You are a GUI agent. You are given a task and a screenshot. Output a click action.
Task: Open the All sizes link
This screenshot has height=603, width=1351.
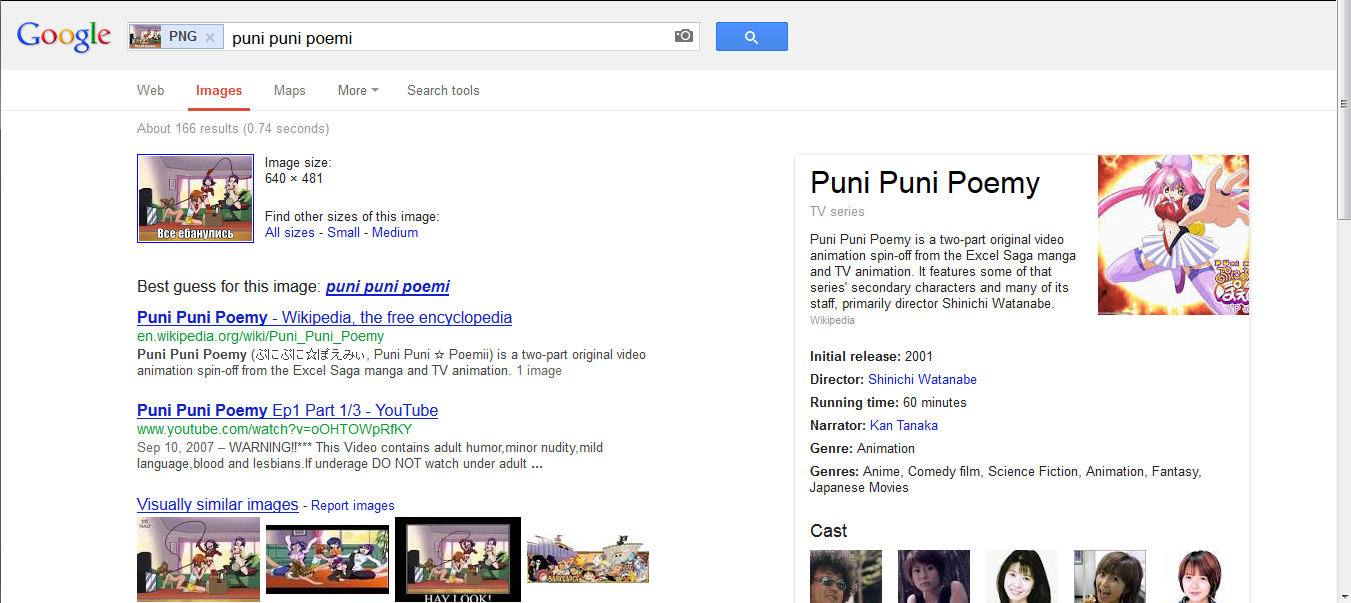(290, 232)
